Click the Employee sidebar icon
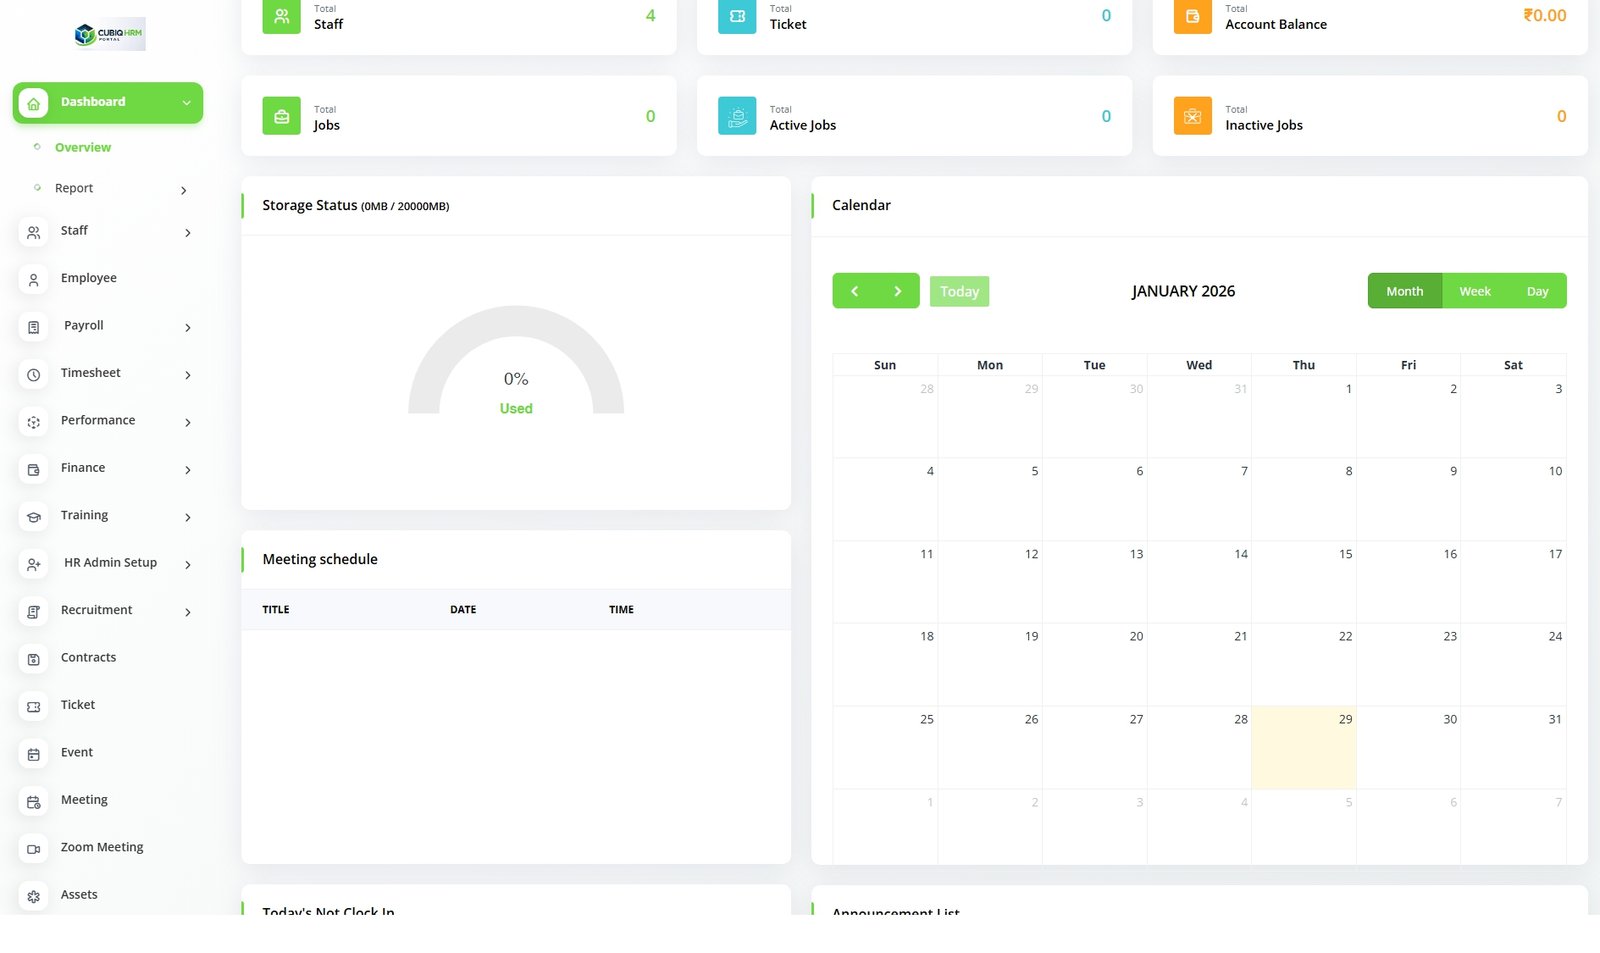Image resolution: width=1600 pixels, height=953 pixels. tap(33, 280)
